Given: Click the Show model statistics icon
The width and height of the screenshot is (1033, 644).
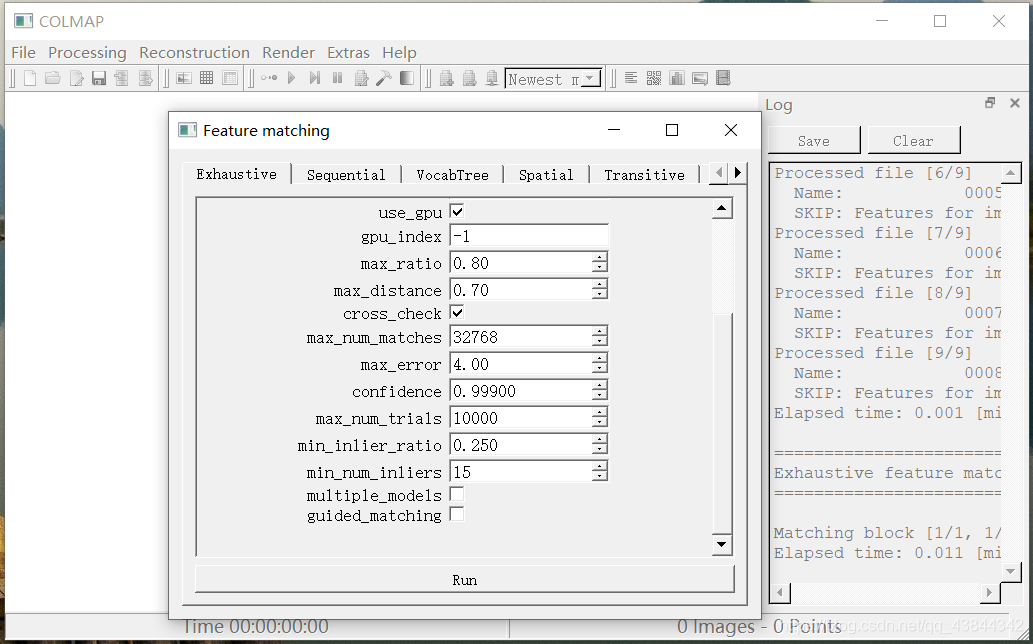Looking at the screenshot, I should pos(677,78).
